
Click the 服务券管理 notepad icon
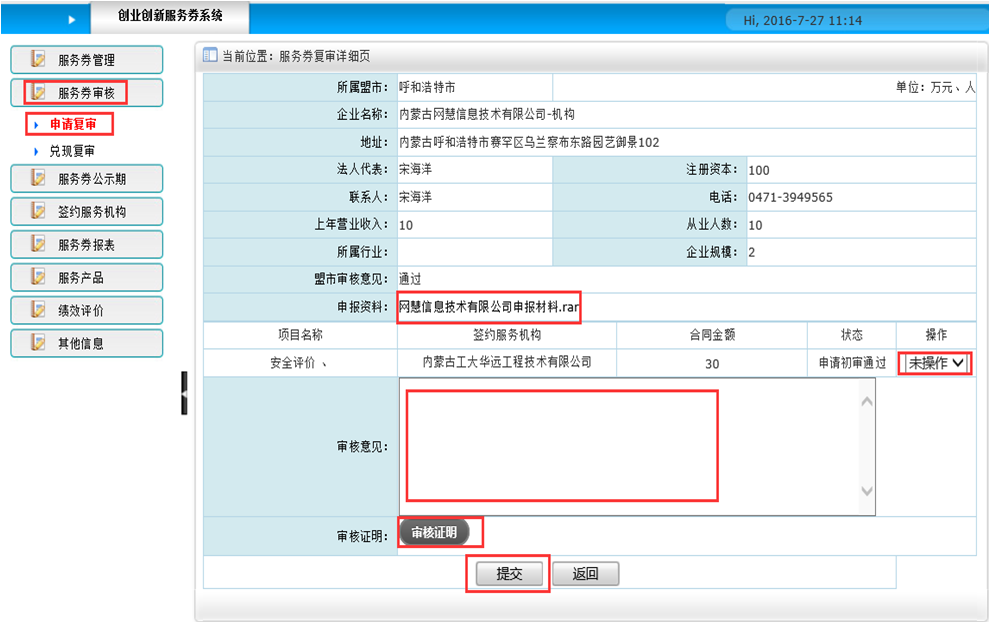(39, 59)
